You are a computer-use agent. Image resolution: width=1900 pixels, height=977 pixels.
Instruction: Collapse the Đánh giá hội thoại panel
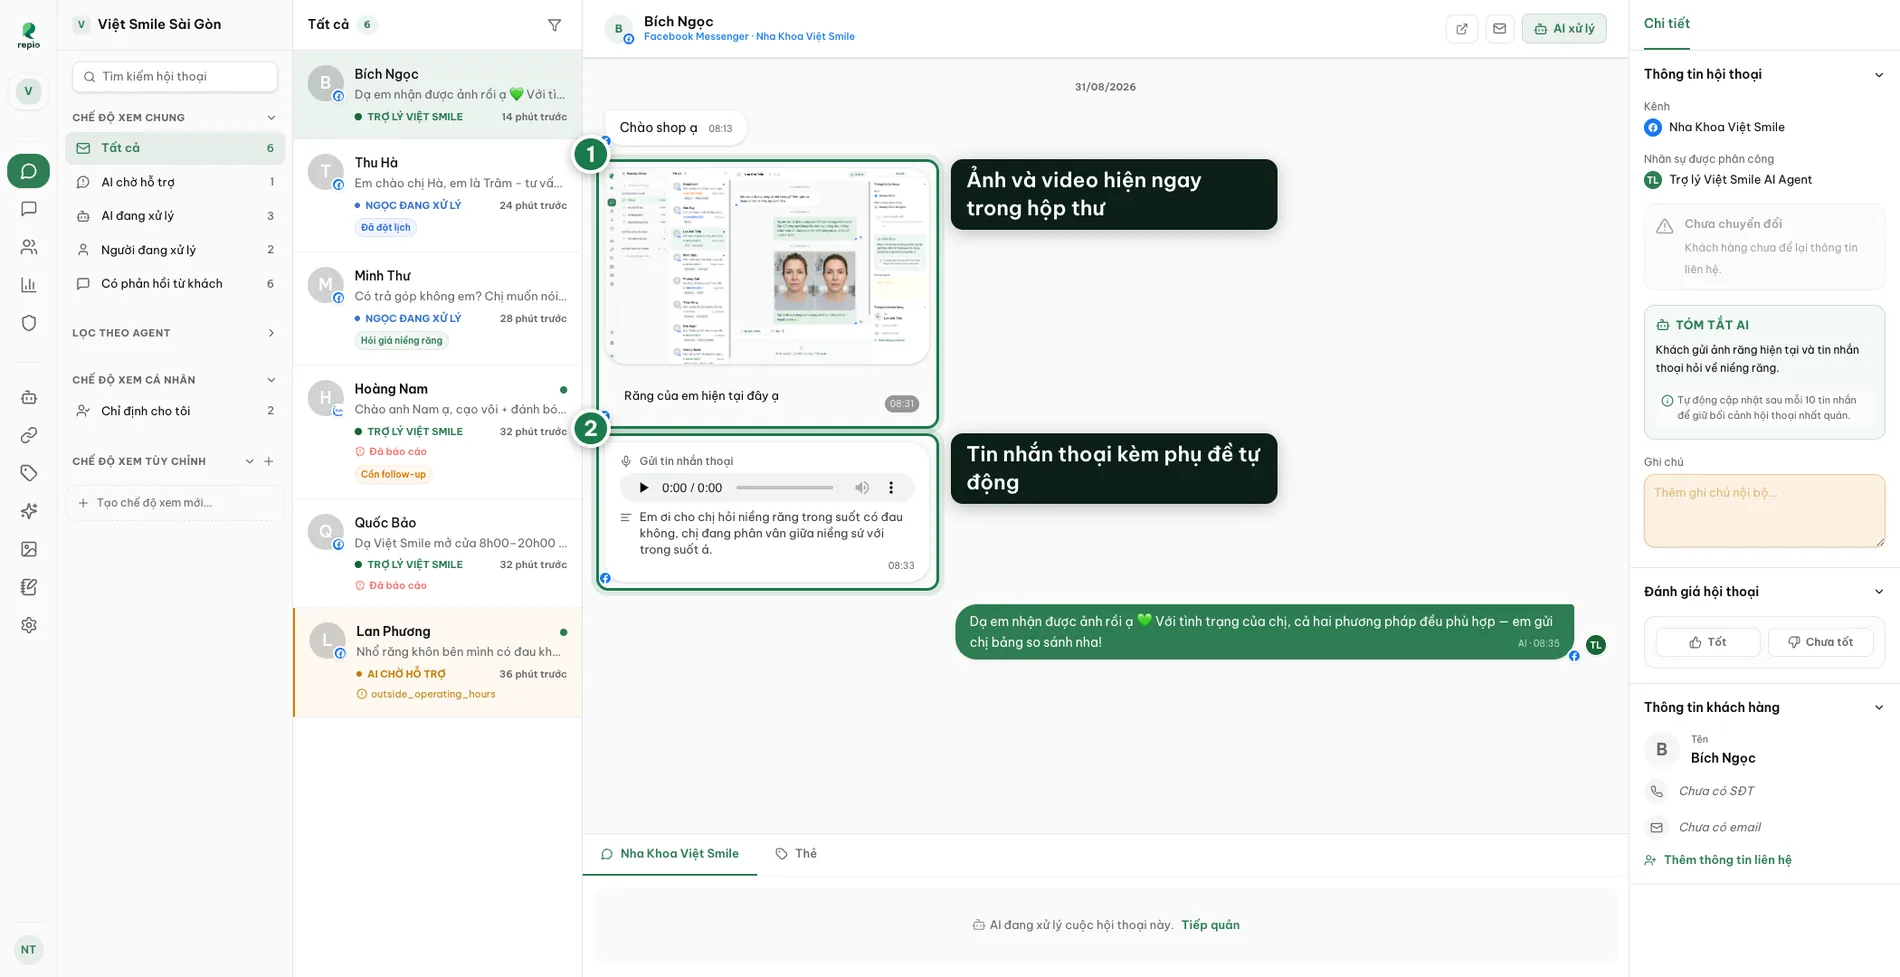tap(1878, 592)
